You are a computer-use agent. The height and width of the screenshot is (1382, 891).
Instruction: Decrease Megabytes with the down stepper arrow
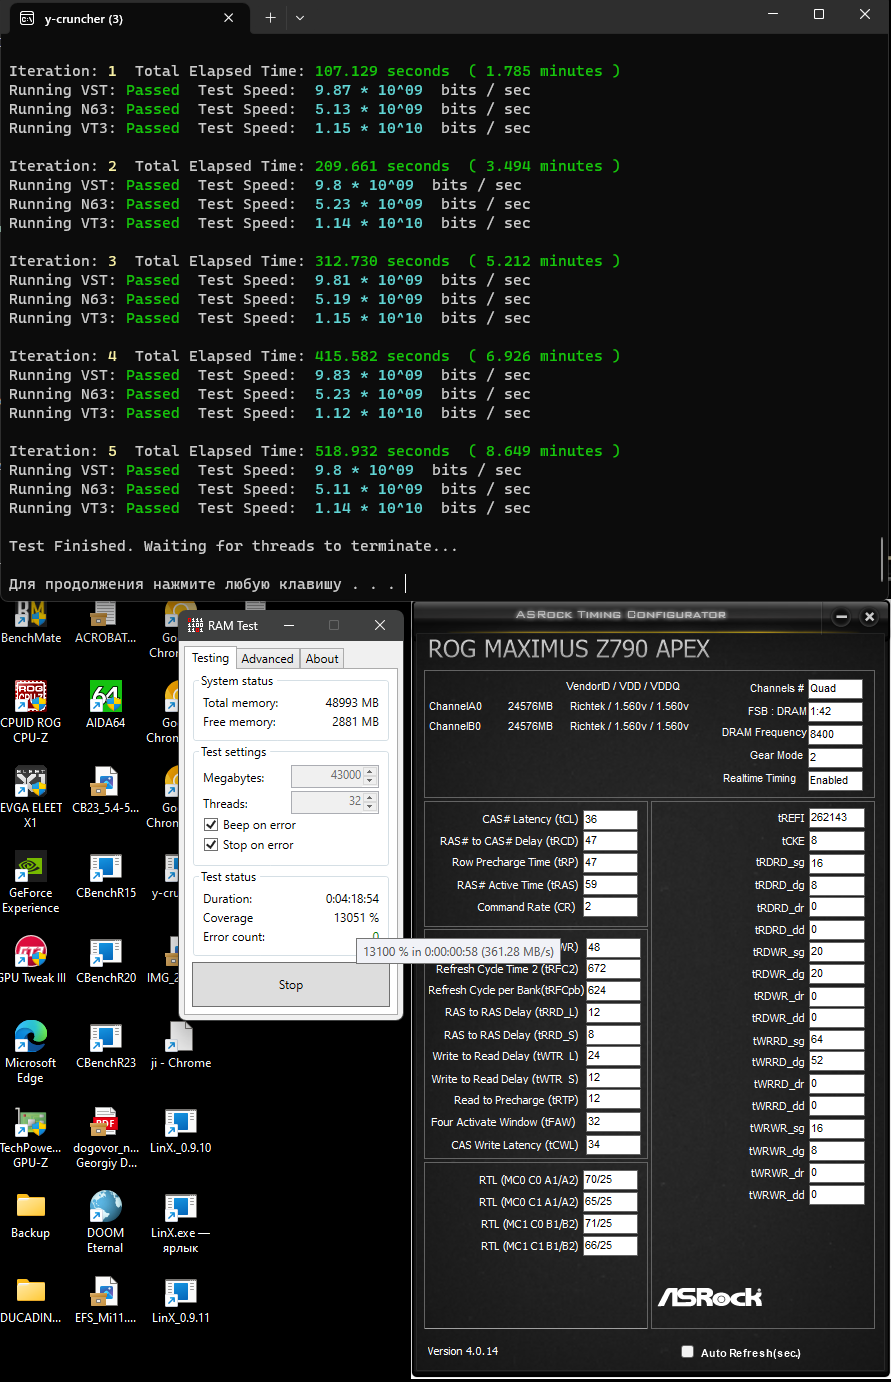tap(370, 781)
